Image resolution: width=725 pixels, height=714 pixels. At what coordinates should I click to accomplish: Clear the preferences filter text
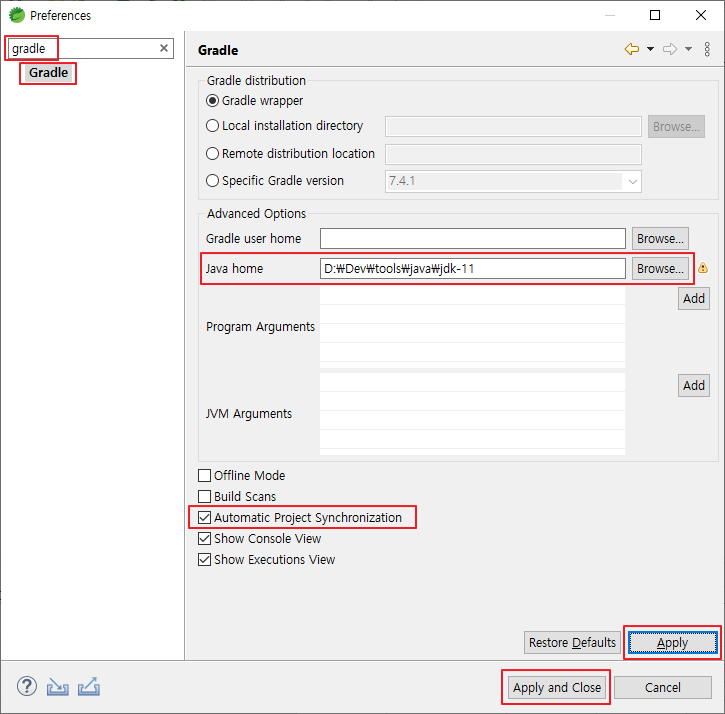164,48
